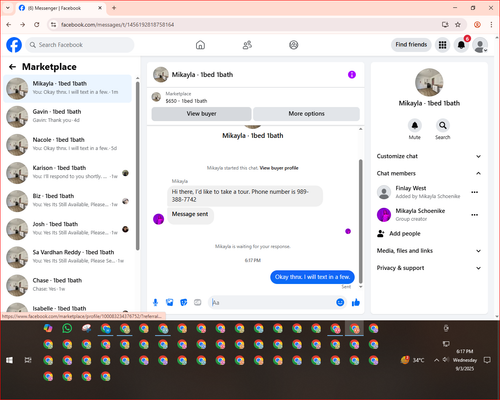This screenshot has width=500, height=400.
Task: Choose a GIF icon in composer
Action: point(198,302)
